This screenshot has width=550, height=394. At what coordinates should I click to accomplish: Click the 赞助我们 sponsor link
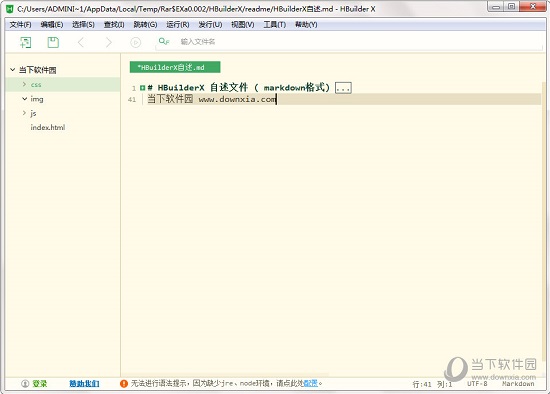pyautogui.click(x=84, y=383)
